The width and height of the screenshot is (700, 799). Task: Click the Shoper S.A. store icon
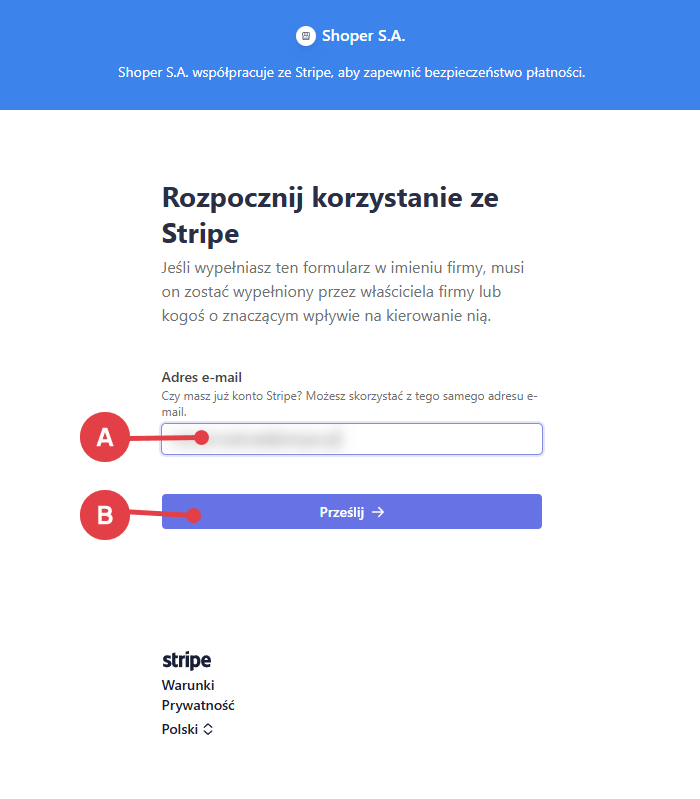tap(306, 36)
